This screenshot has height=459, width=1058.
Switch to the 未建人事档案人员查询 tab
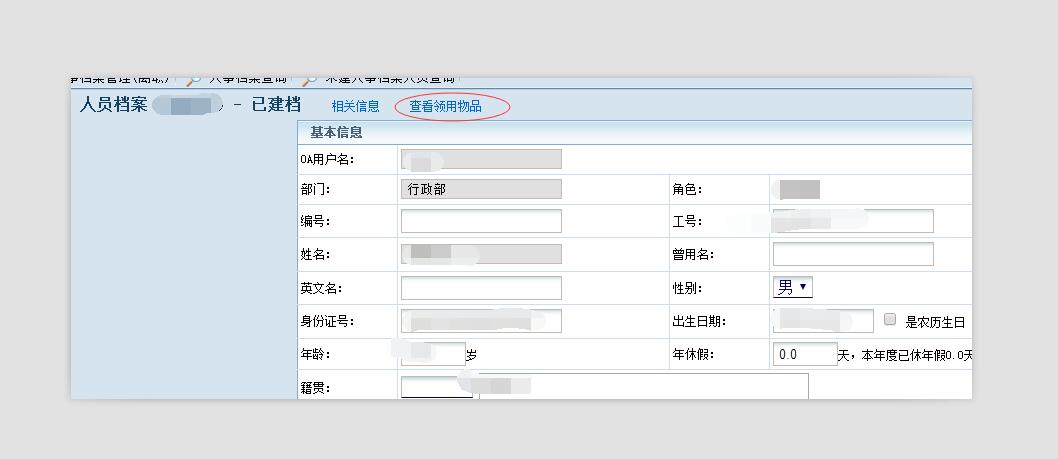(x=389, y=80)
